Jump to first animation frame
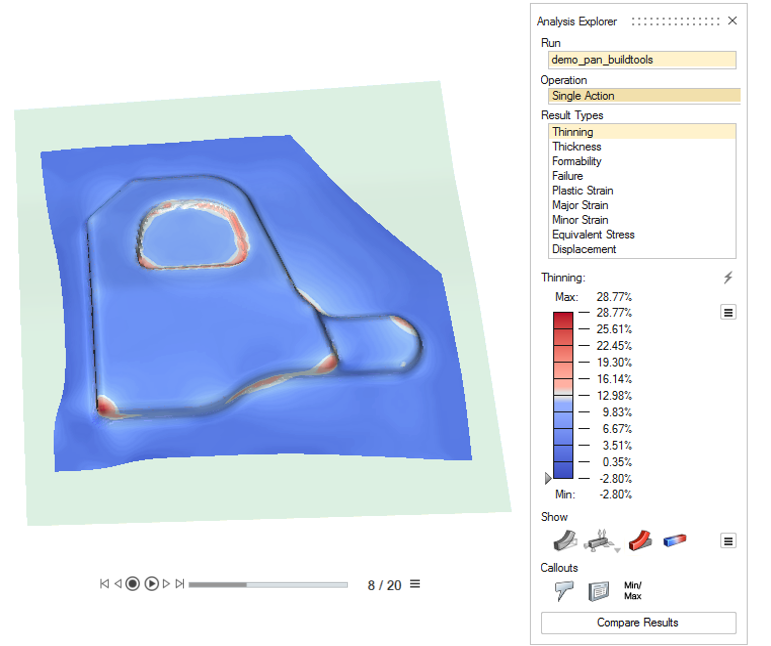 (104, 584)
